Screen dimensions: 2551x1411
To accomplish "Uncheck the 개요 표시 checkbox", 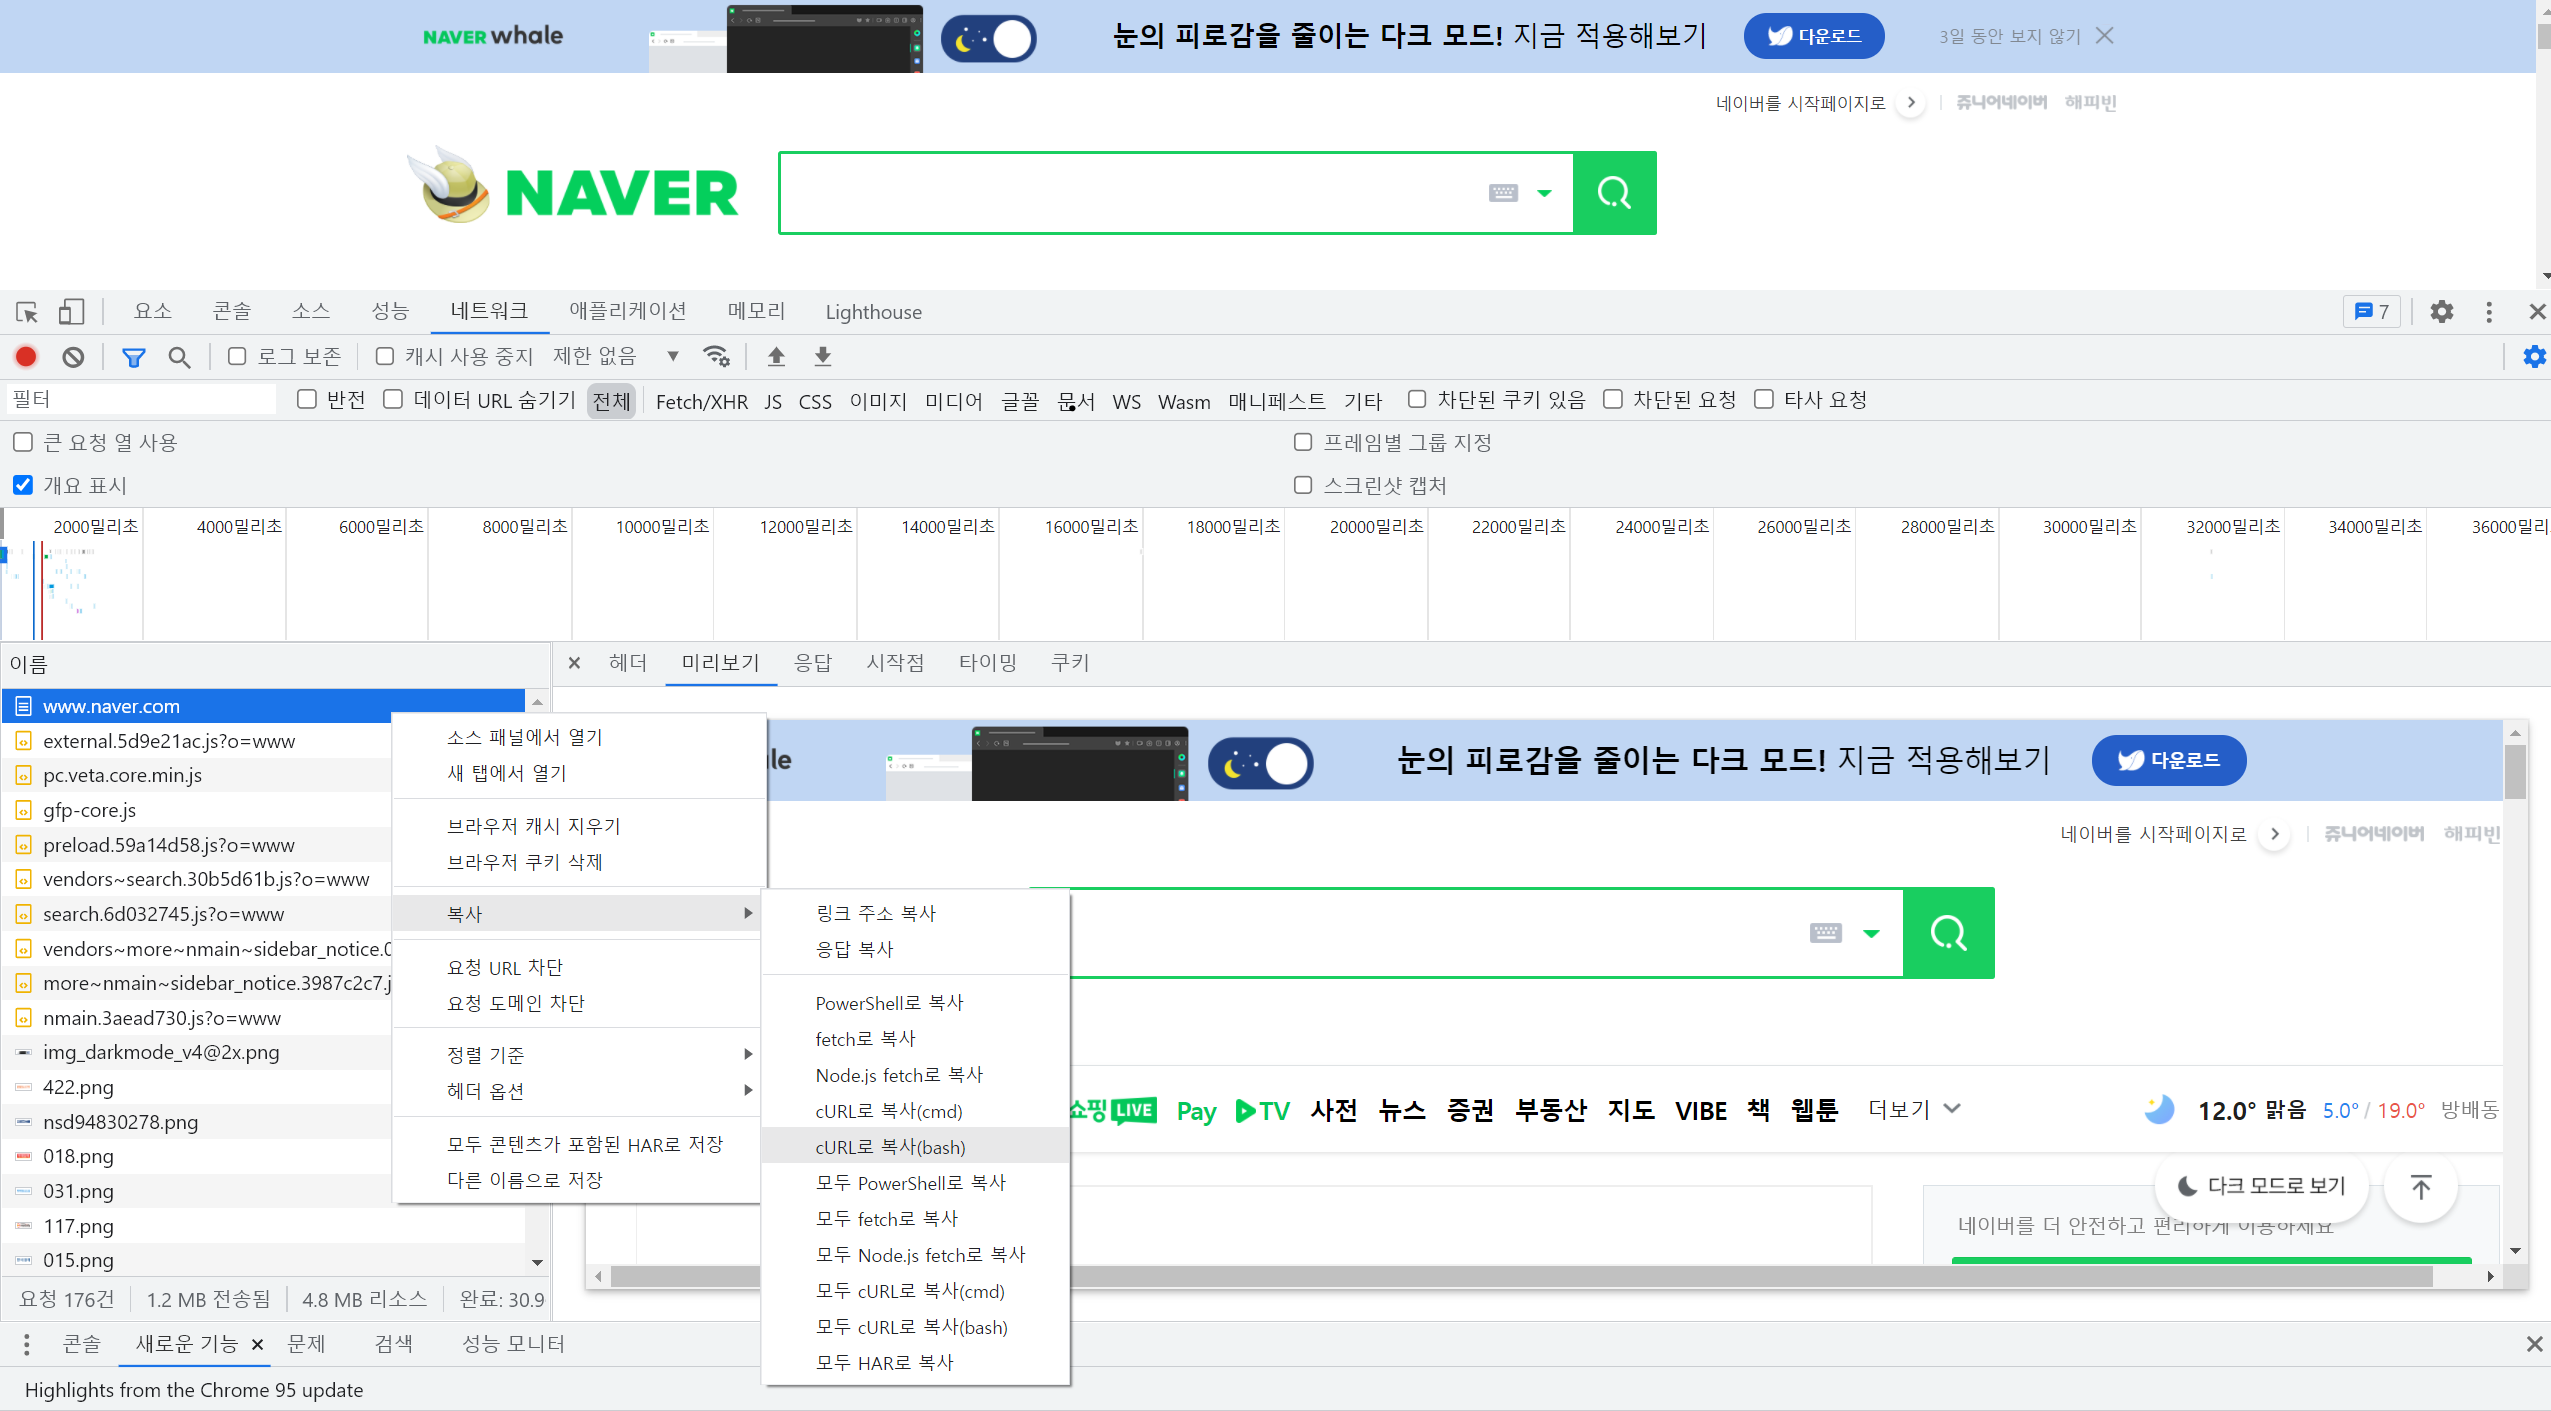I will tap(23, 485).
